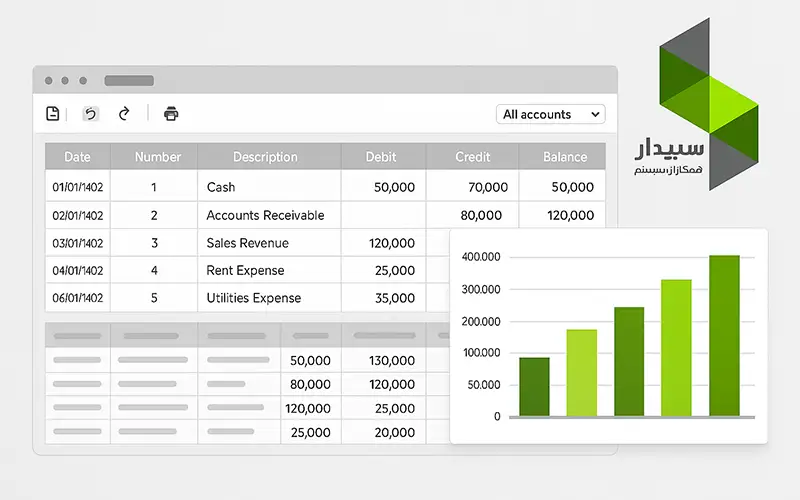
Task: Select the Accounts Receivable entry
Action: 258,215
